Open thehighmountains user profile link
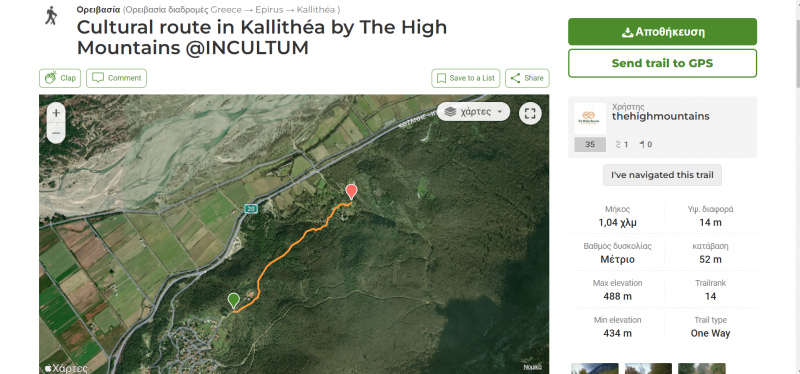The image size is (800, 374). pos(660,116)
